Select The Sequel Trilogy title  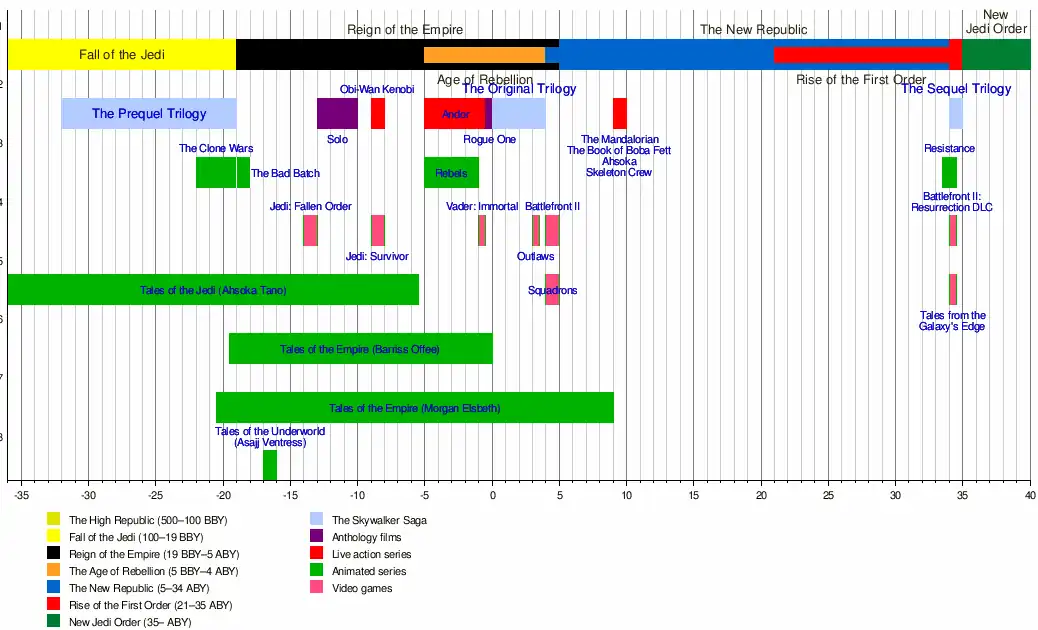coord(955,89)
